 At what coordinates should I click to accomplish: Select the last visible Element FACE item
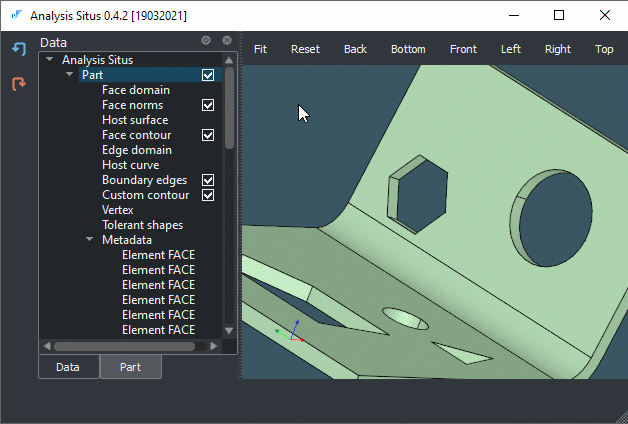[x=159, y=330]
